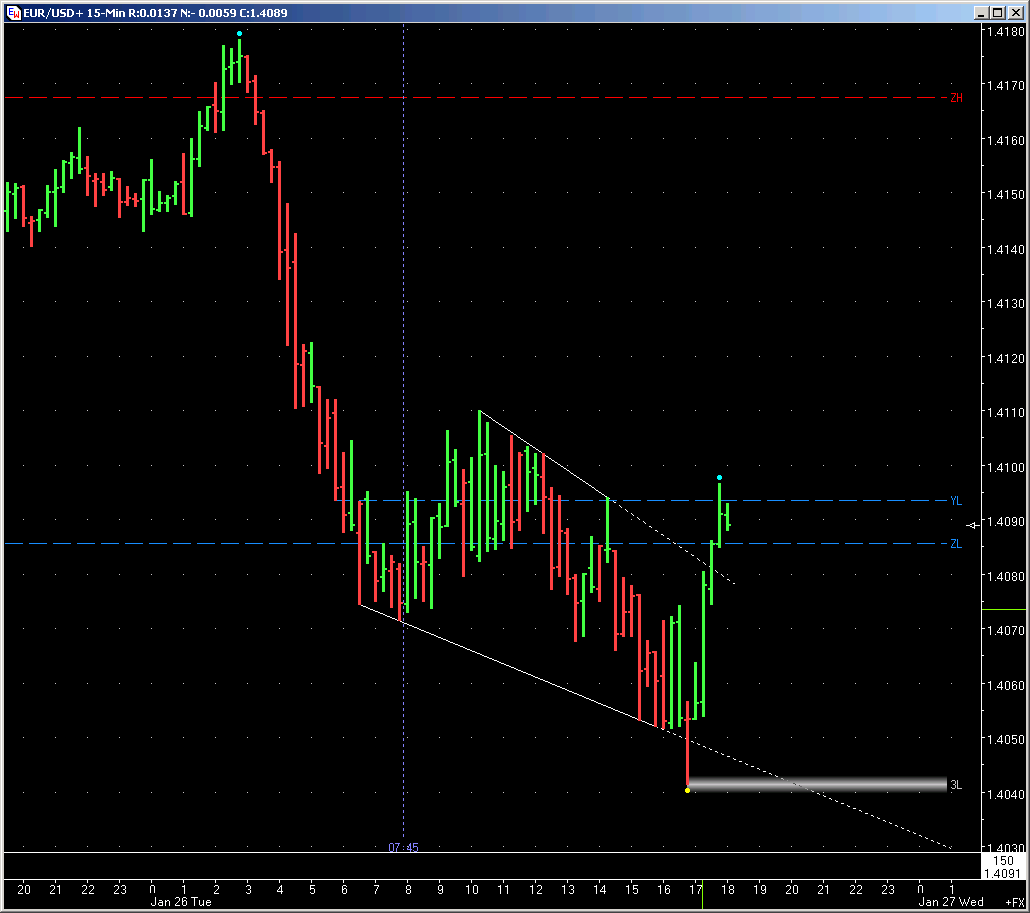
Task: Click the blue YL level label
Action: click(x=956, y=501)
